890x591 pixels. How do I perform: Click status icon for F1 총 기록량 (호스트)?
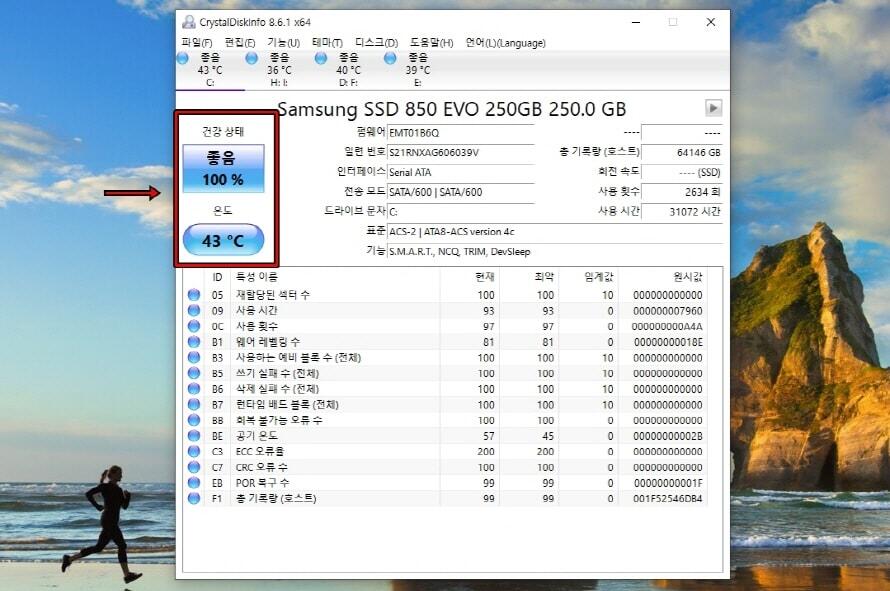tap(194, 498)
